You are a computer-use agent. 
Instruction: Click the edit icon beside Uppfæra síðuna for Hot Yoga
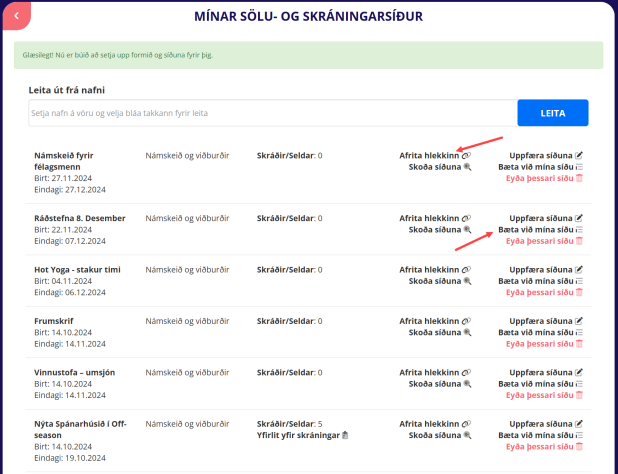point(580,270)
